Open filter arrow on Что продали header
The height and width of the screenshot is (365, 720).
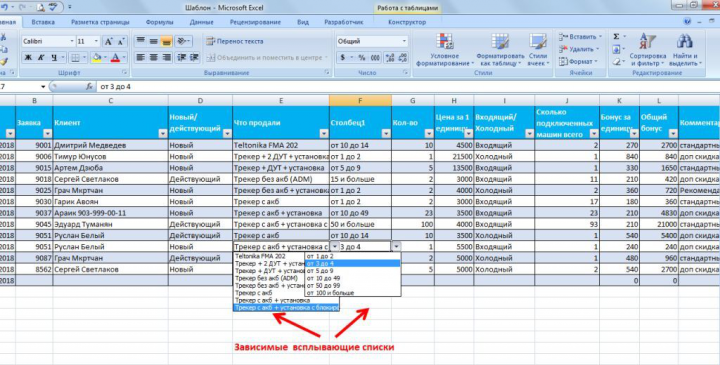coord(324,134)
